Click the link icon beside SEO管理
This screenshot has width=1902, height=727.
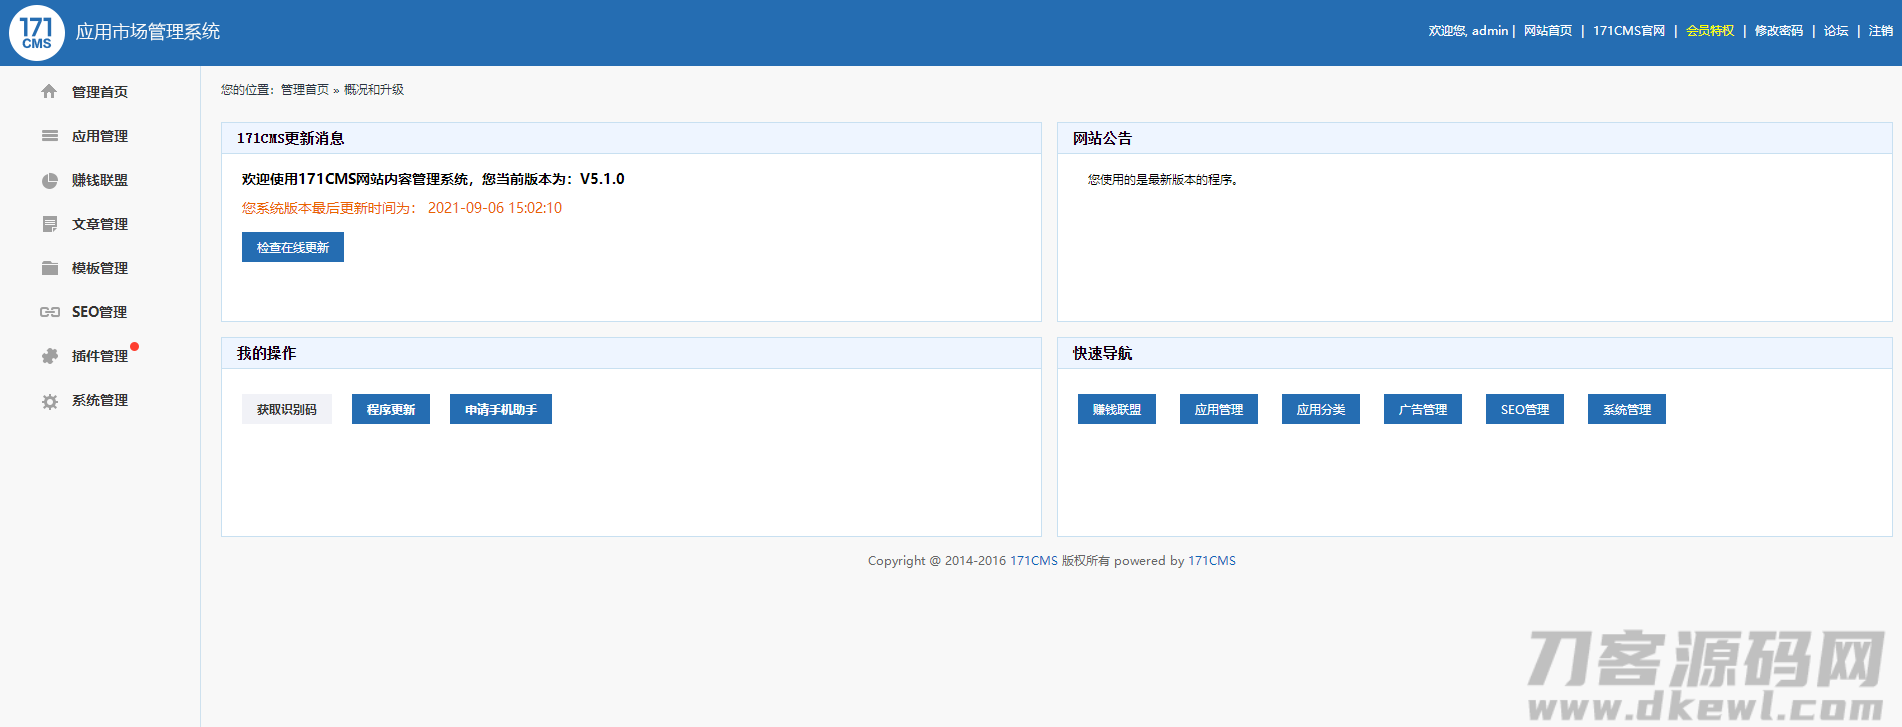pos(49,312)
